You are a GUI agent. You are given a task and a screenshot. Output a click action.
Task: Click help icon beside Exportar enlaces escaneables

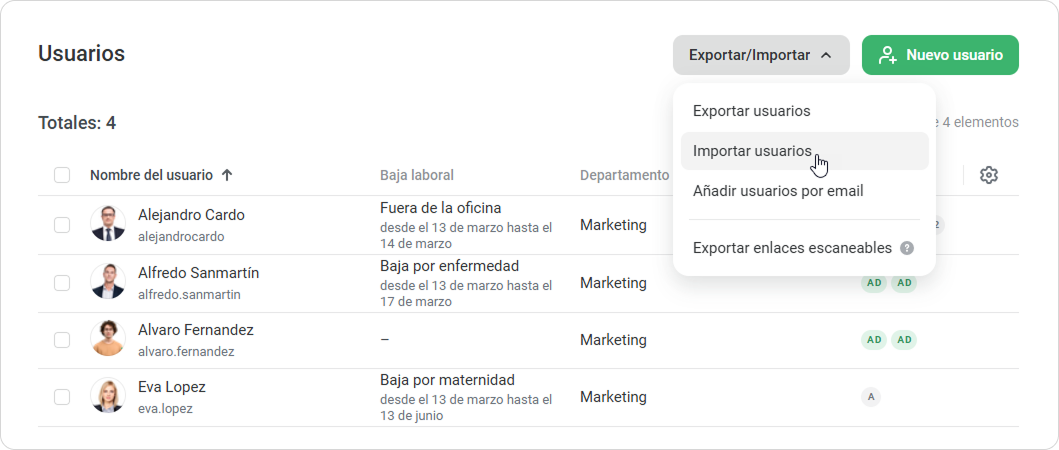tap(907, 248)
